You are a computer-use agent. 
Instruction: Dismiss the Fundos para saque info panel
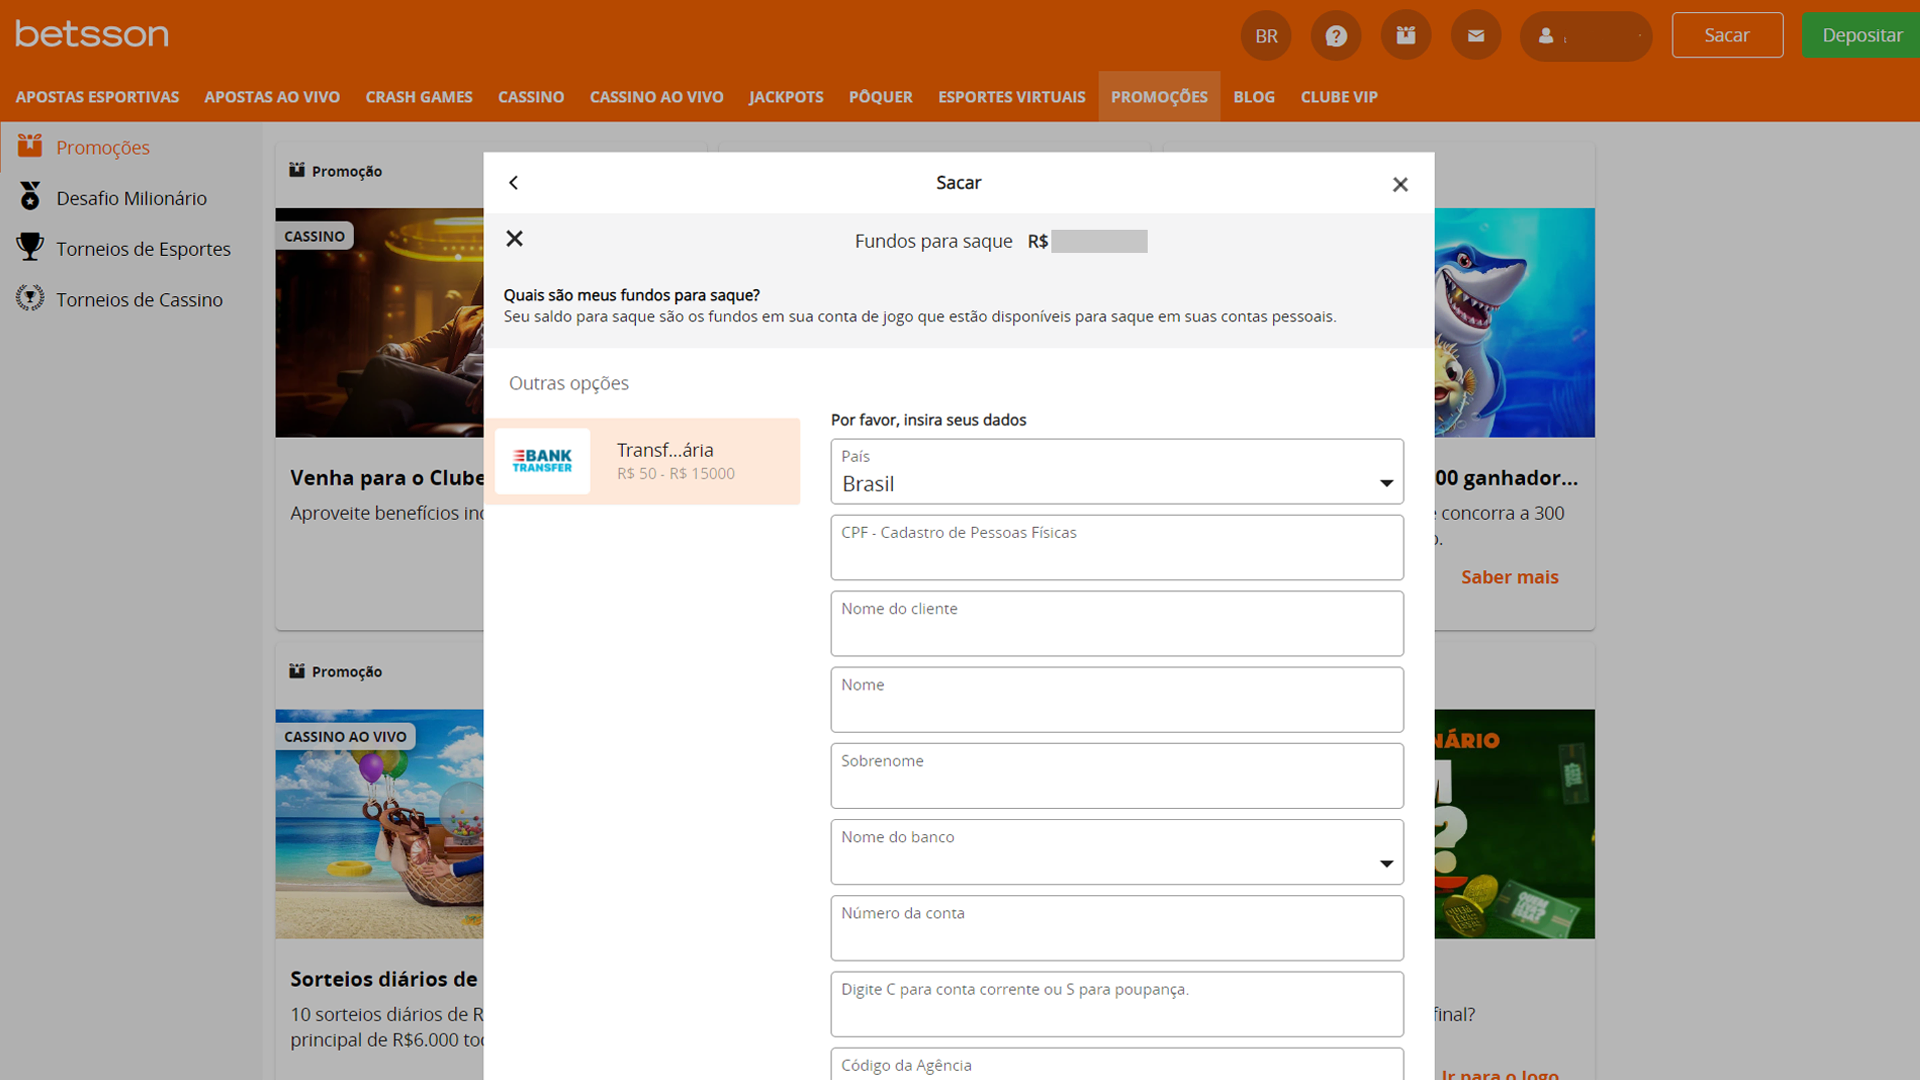pyautogui.click(x=514, y=238)
